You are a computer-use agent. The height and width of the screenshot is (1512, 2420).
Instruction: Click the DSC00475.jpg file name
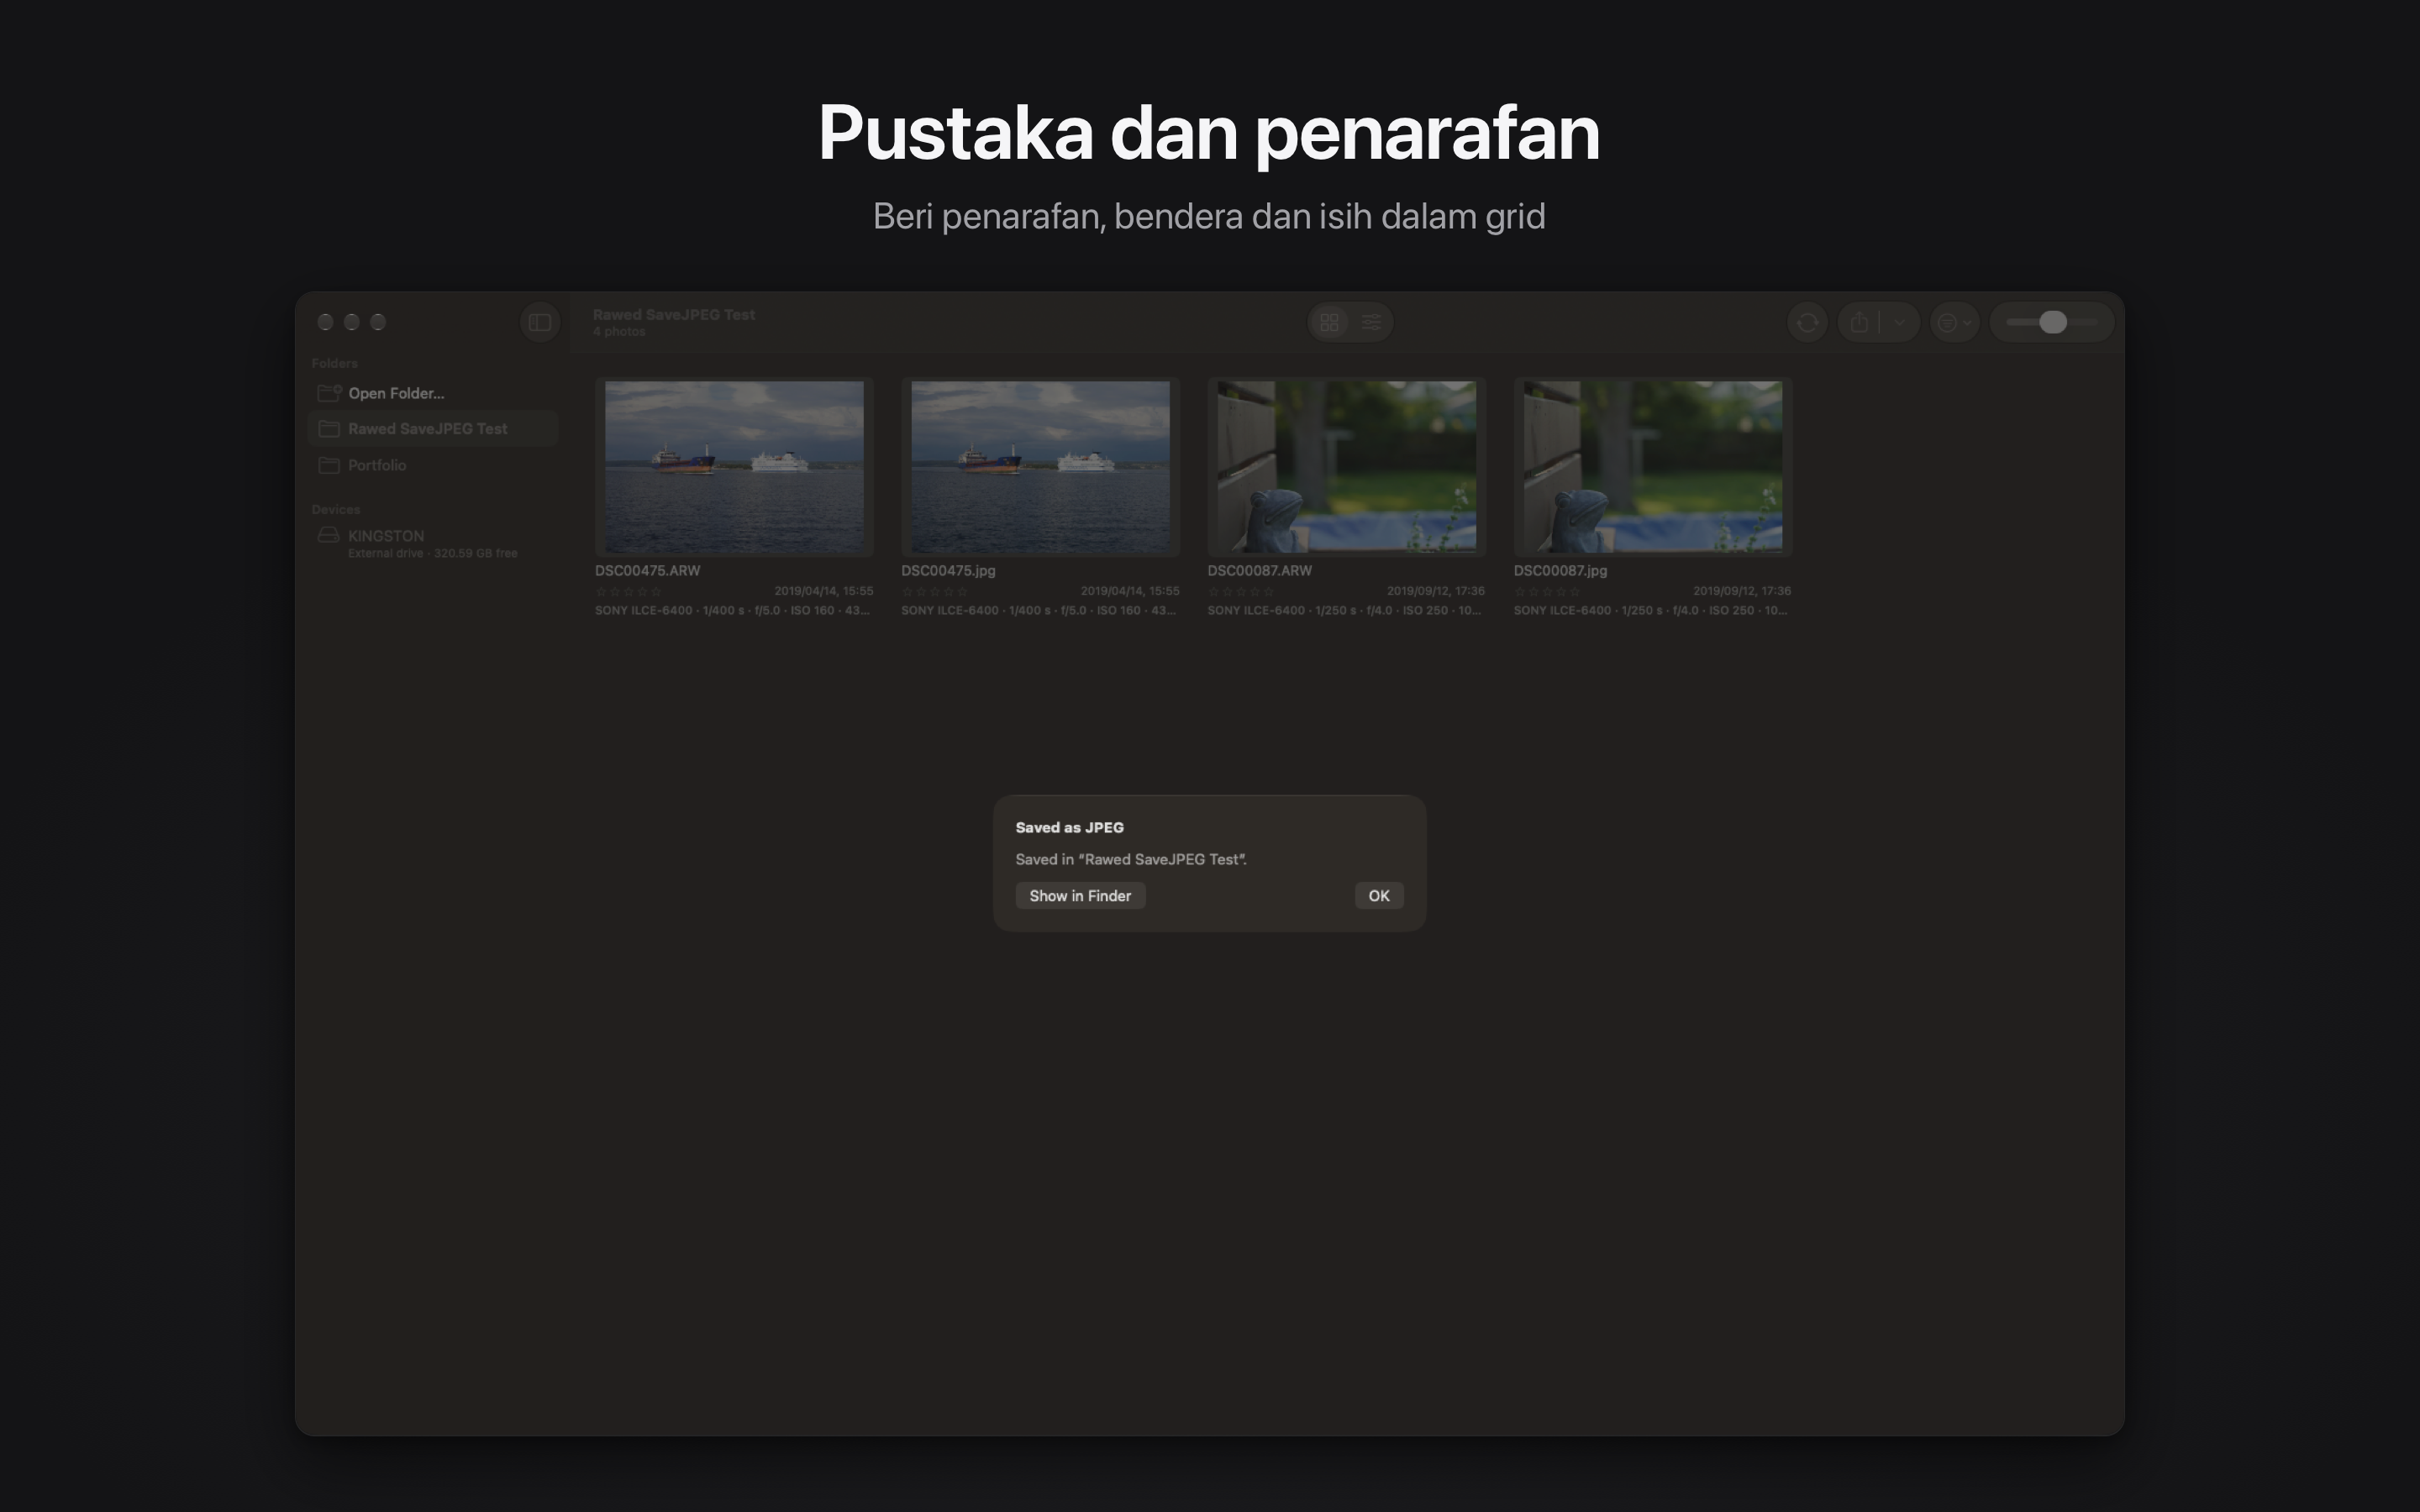[948, 571]
